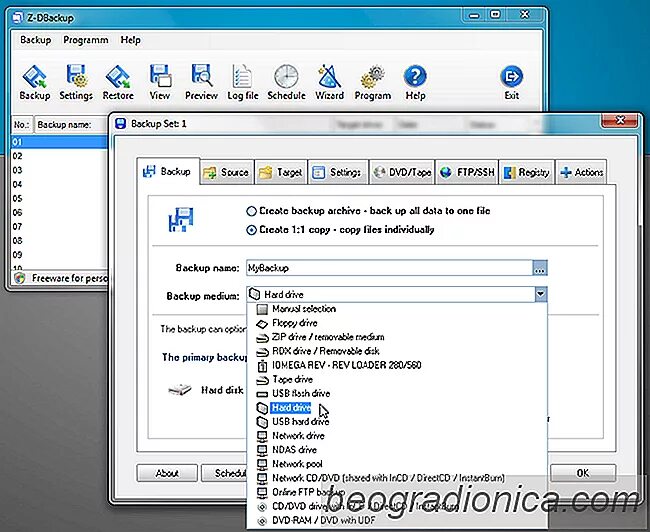The image size is (650, 532).
Task: Open the Backup menu in Z-DBackup
Action: [36, 40]
